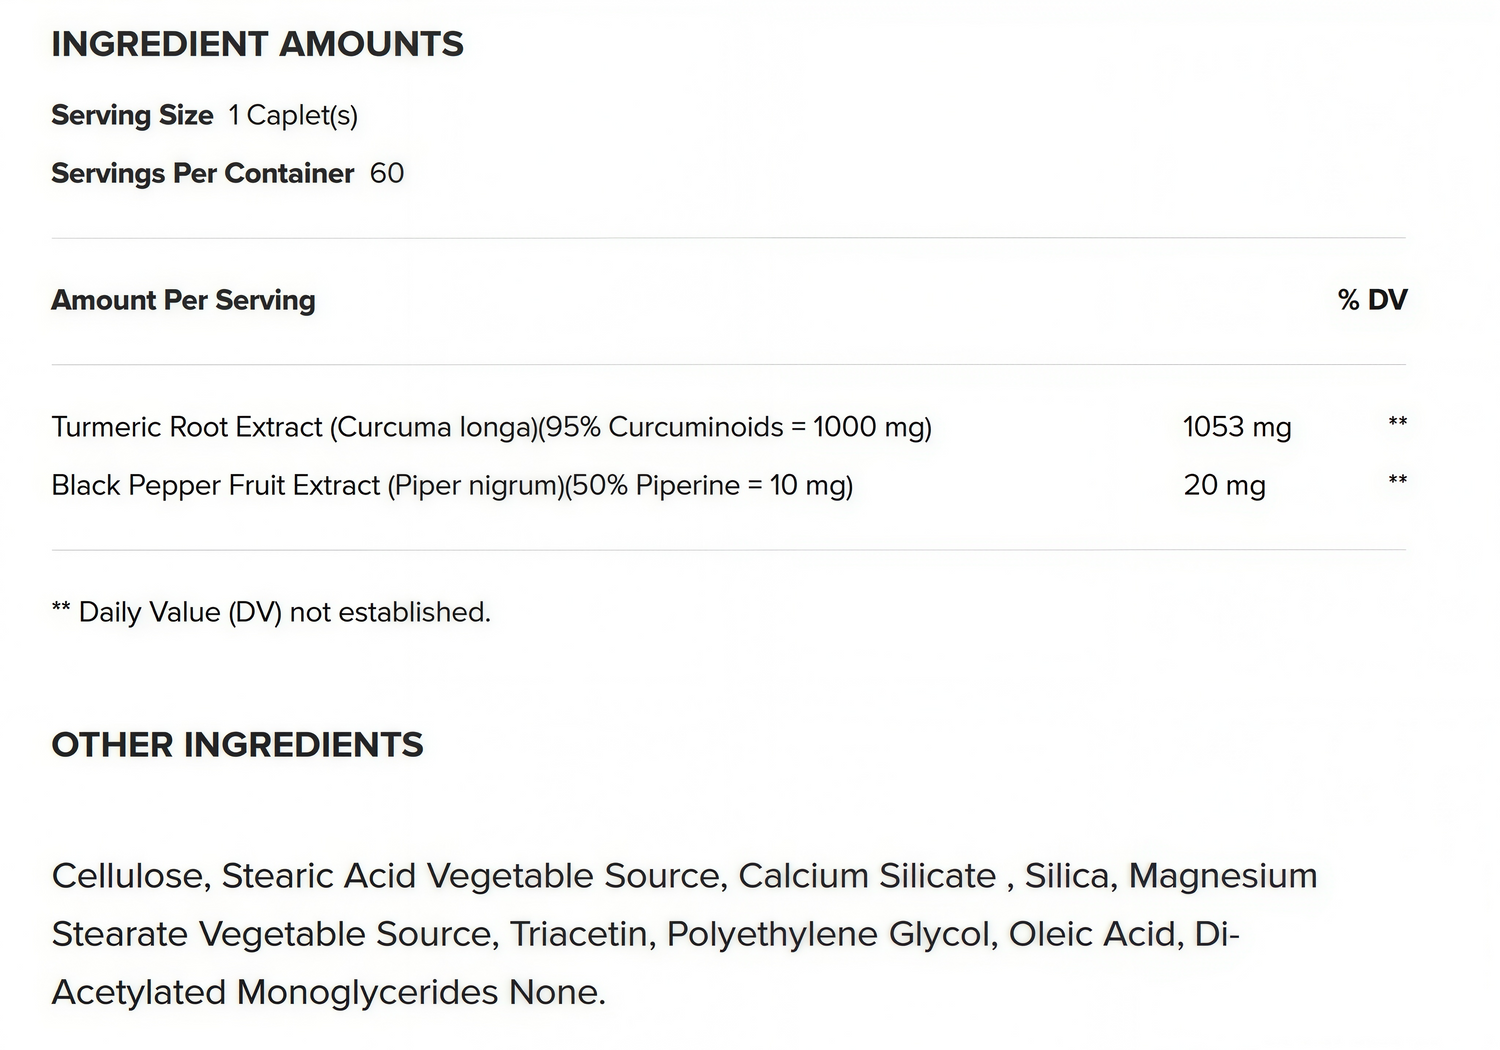Click the asterisks in the Black Pepper row
The image size is (1500, 1050).
pos(1398,480)
